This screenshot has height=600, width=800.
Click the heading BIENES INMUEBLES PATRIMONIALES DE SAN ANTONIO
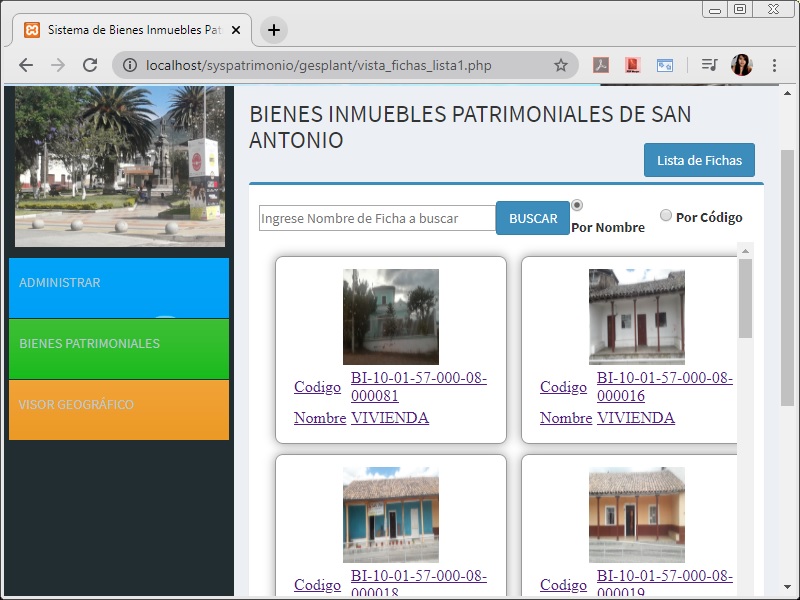pyautogui.click(x=470, y=127)
